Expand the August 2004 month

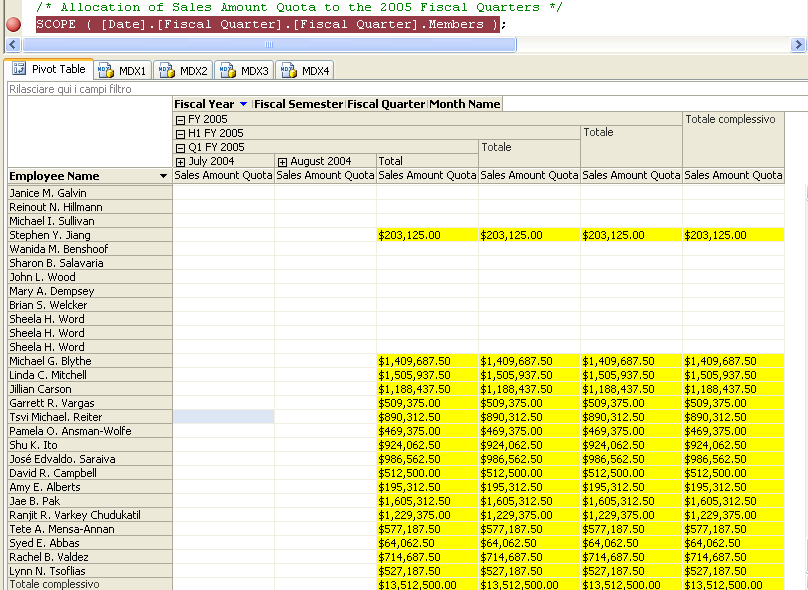282,161
